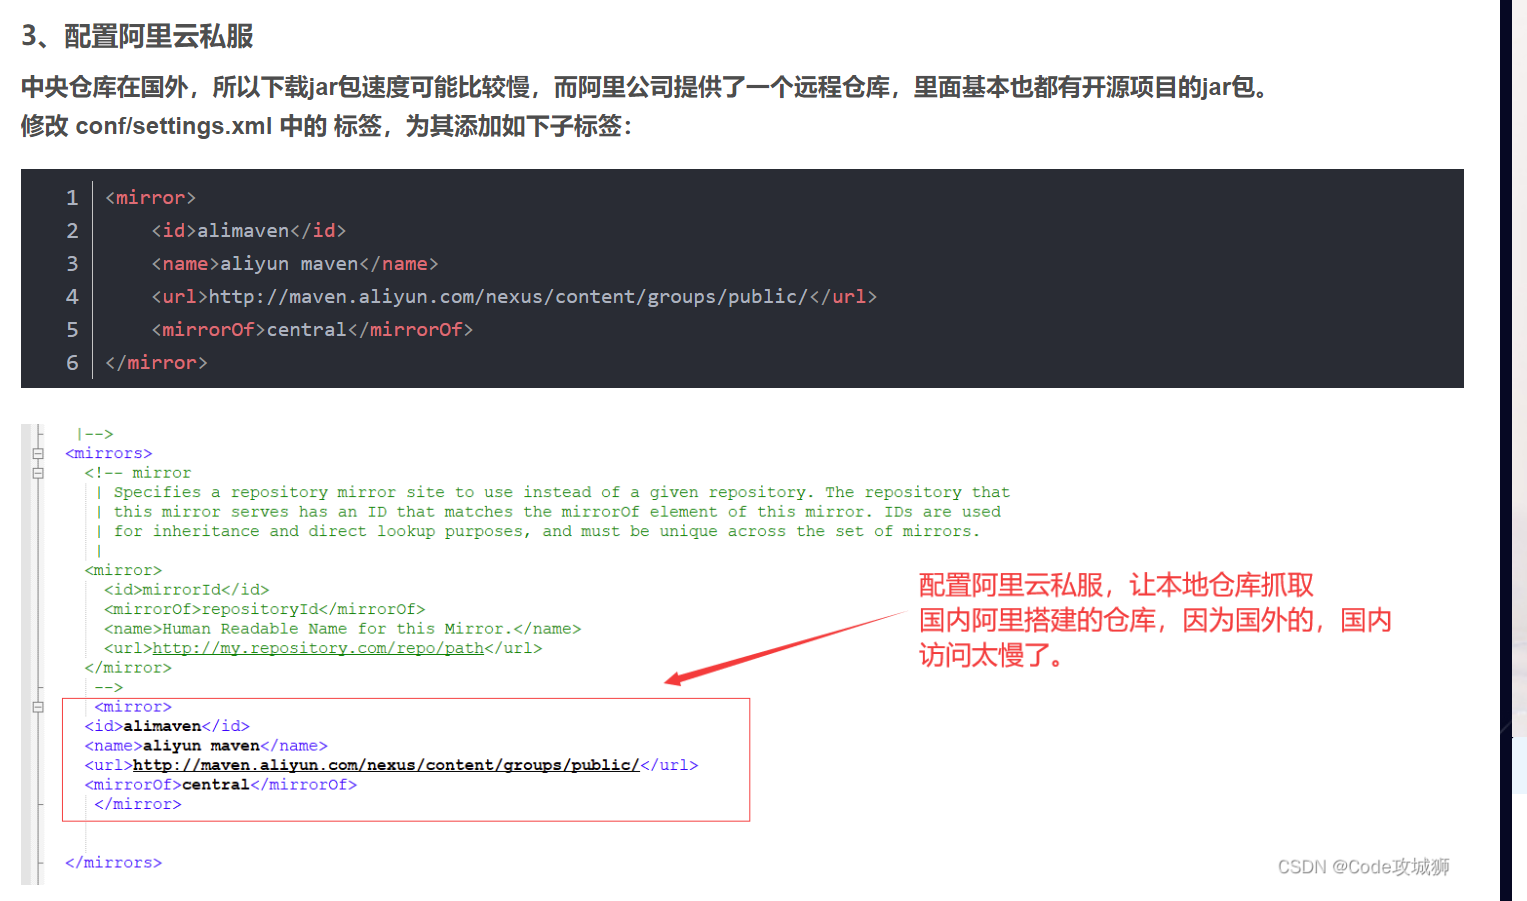Screen dimensions: 1527x901
Task: Click line number 1 in the code block
Action: 72,198
